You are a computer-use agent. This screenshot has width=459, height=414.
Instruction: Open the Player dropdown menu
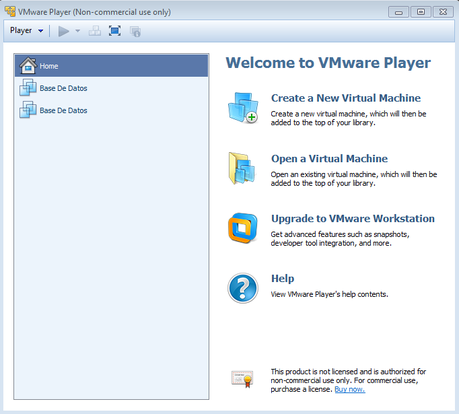pyautogui.click(x=26, y=31)
